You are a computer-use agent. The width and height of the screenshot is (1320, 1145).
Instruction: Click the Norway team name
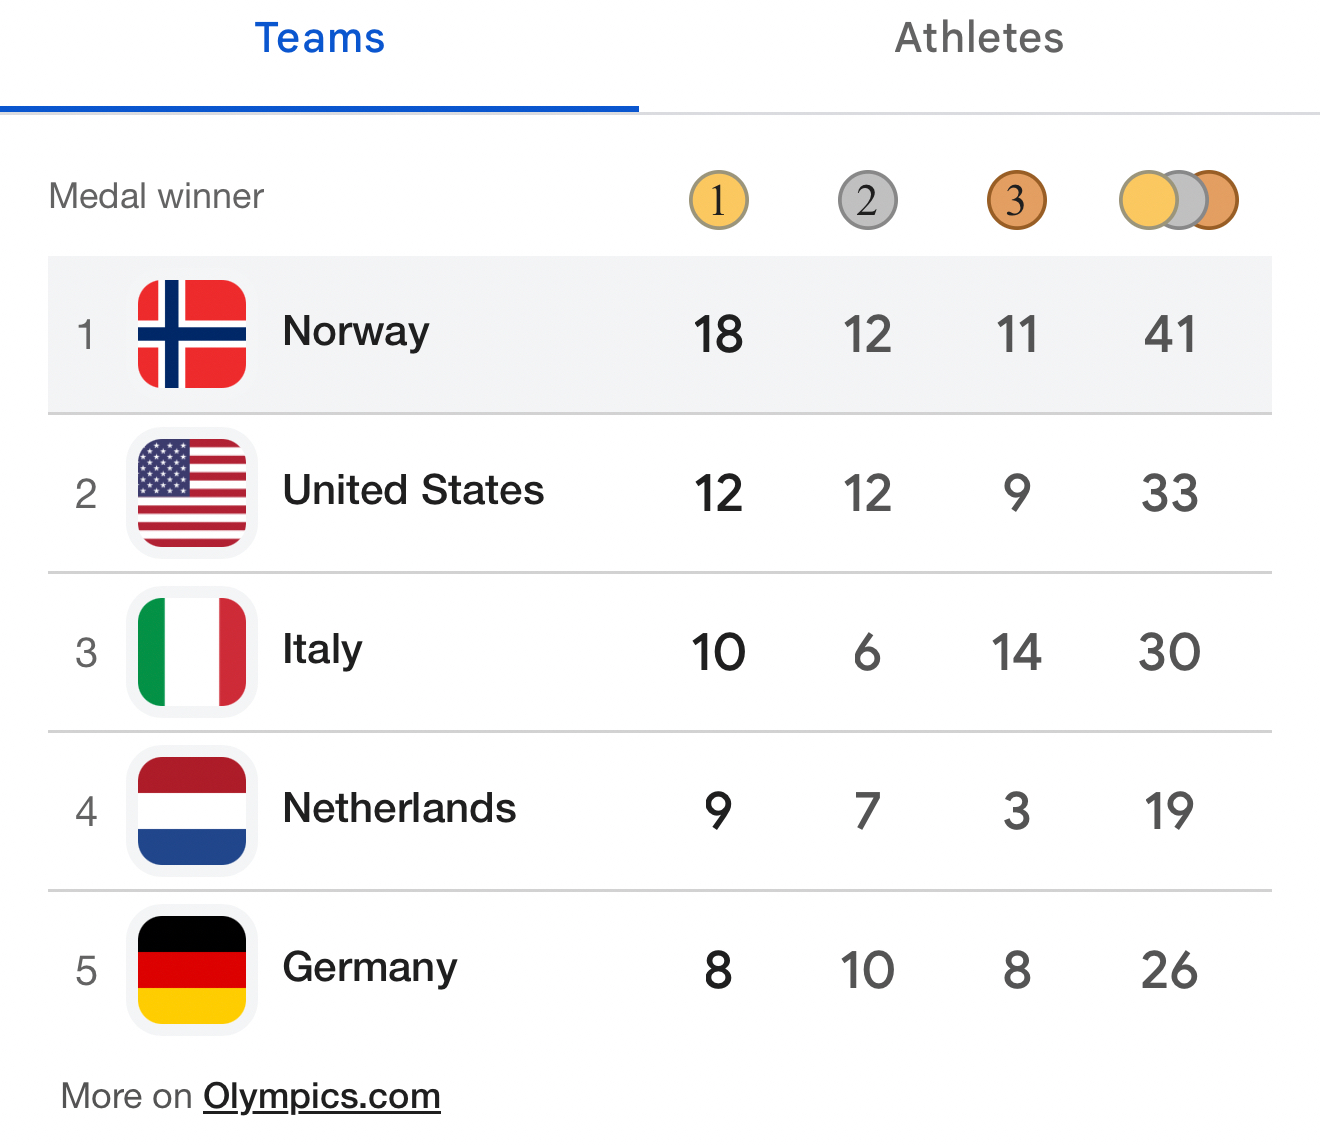(x=356, y=332)
